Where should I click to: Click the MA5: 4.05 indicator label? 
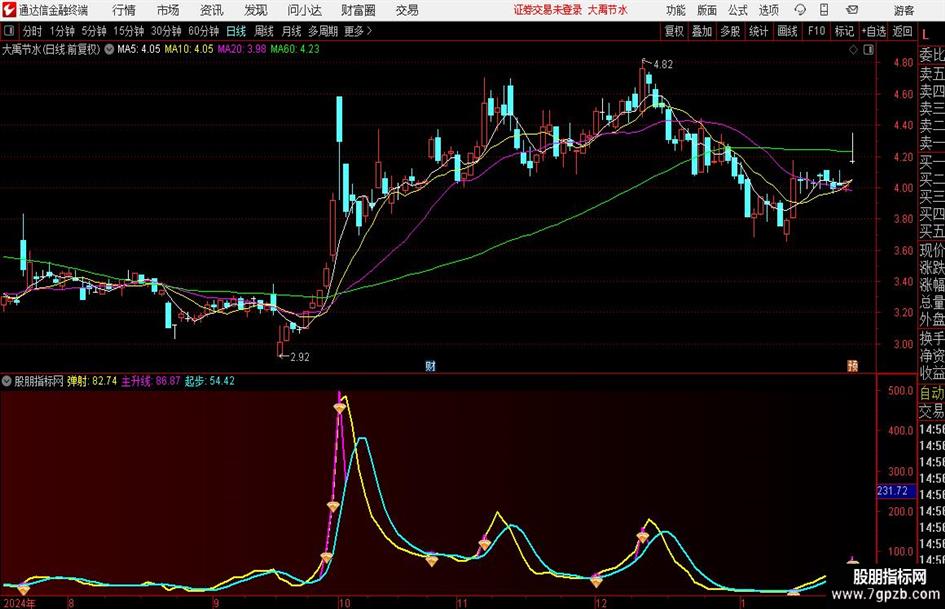(139, 49)
